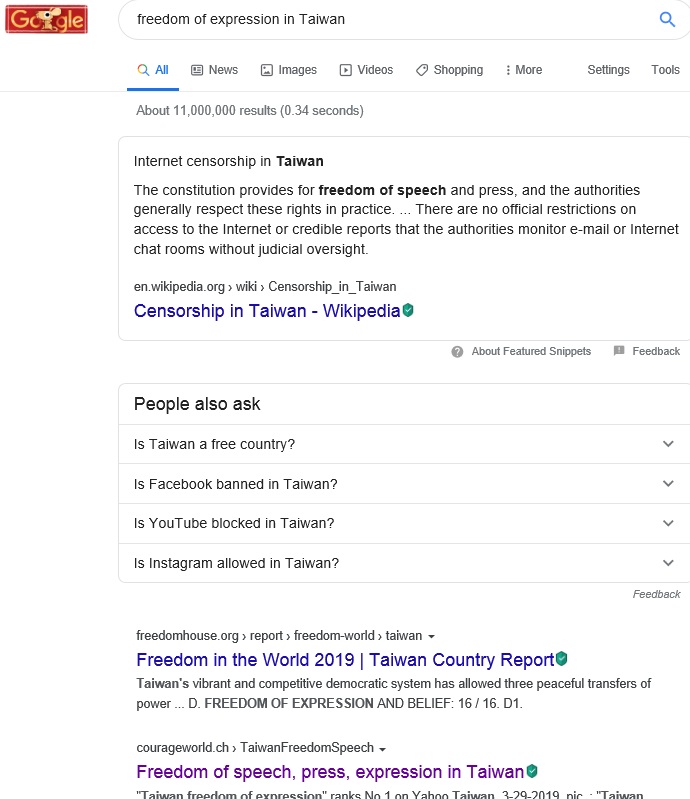690x799 pixels.
Task: Click the three-dot More icon
Action: (x=508, y=70)
